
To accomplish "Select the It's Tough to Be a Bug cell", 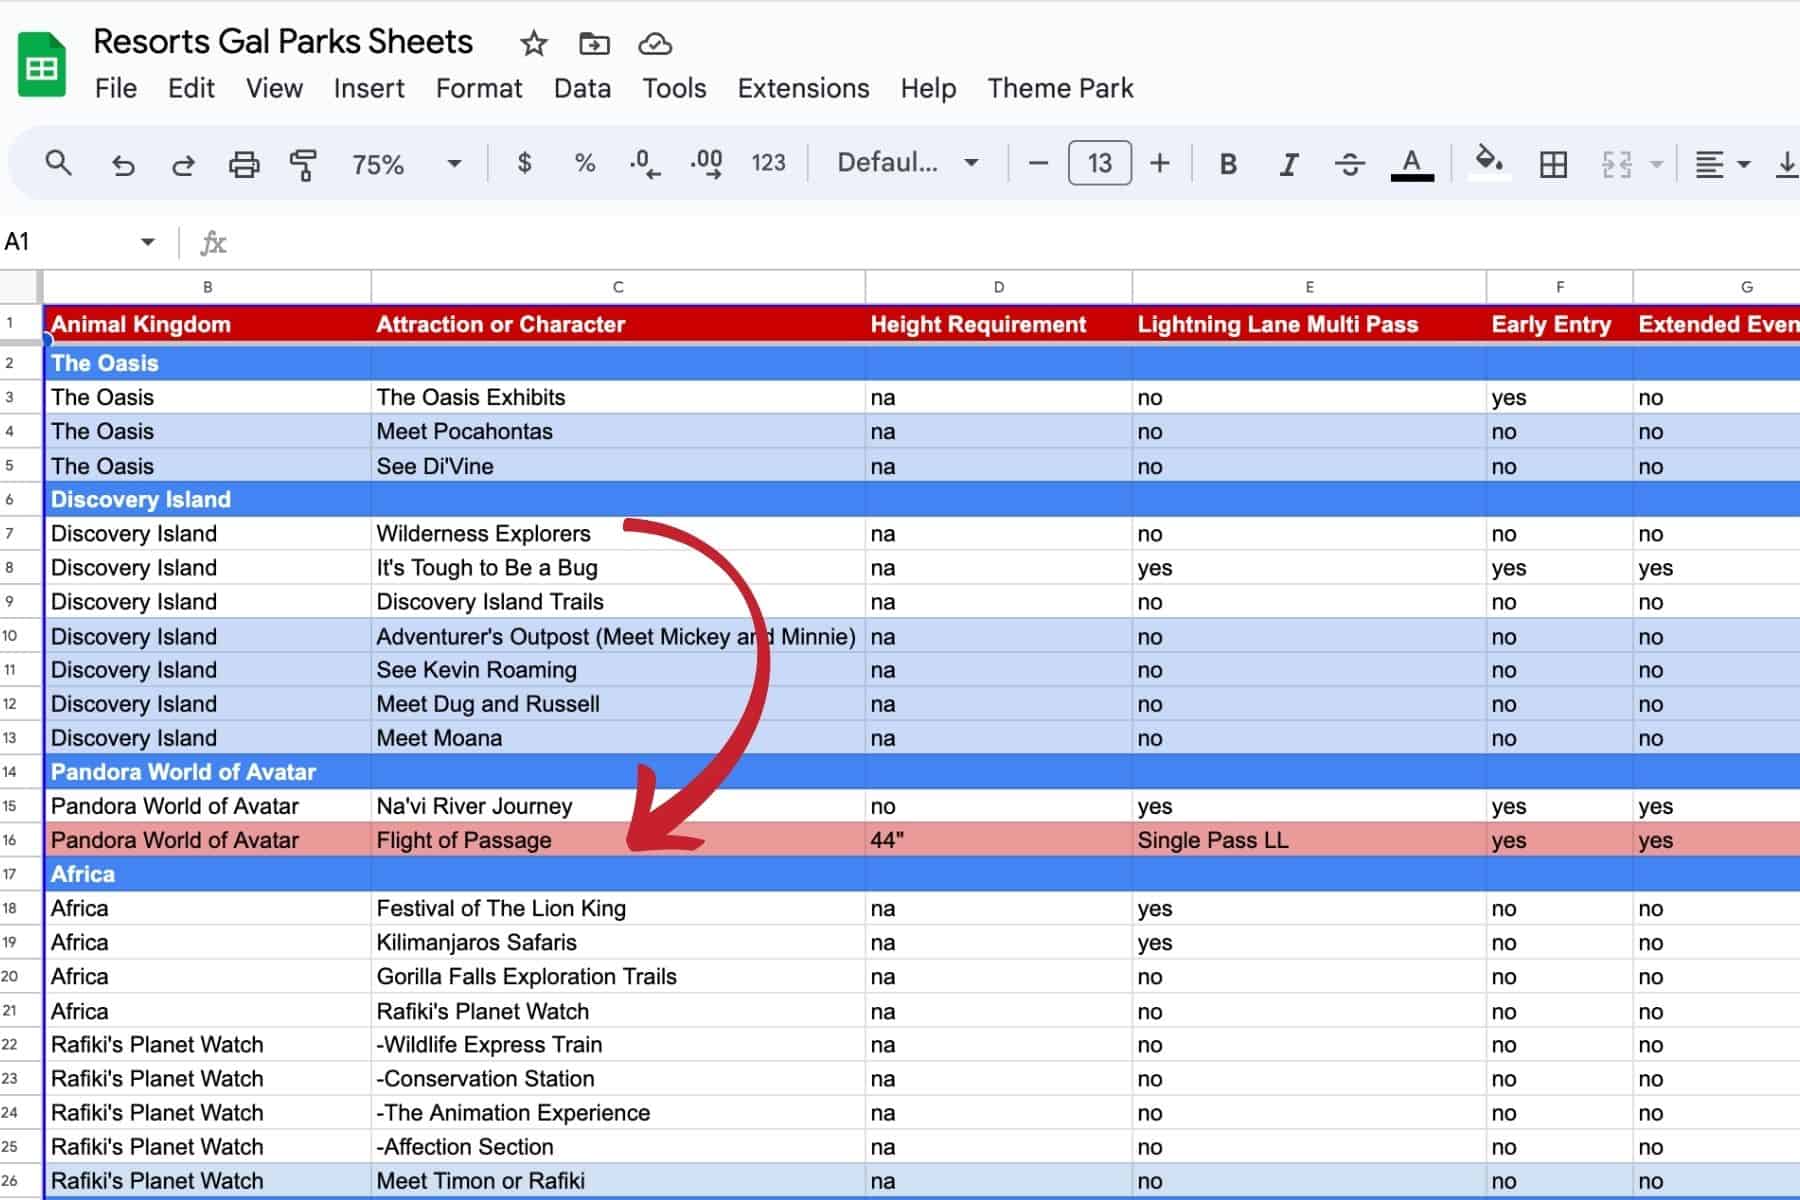I will [x=618, y=568].
